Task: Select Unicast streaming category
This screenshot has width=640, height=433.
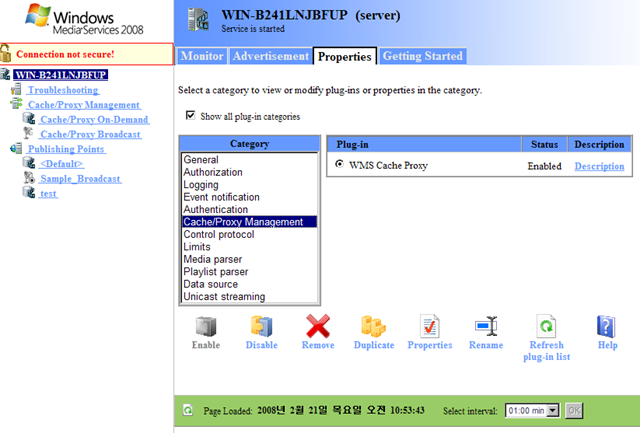Action: pyautogui.click(x=249, y=296)
